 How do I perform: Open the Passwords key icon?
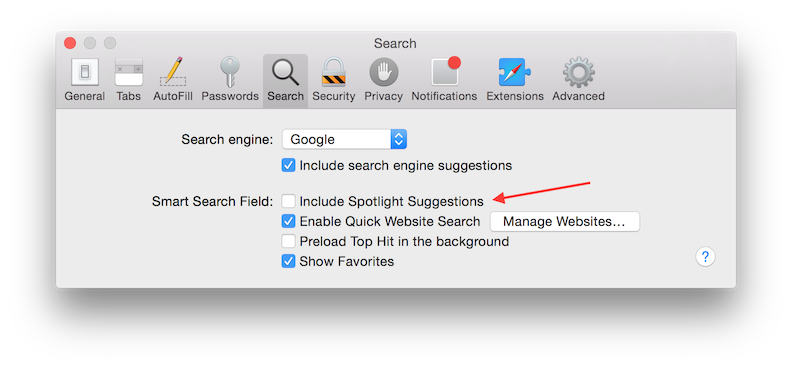click(x=230, y=72)
